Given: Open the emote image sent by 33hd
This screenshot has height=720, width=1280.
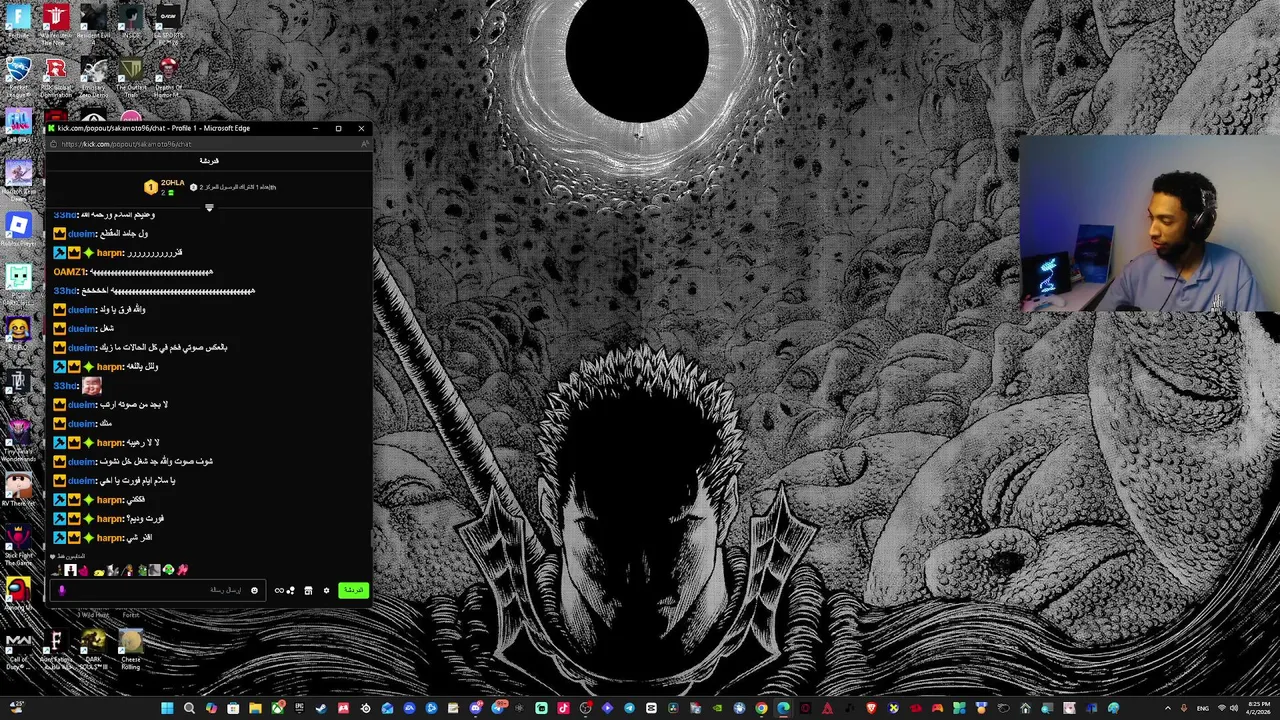Looking at the screenshot, I should pyautogui.click(x=92, y=385).
